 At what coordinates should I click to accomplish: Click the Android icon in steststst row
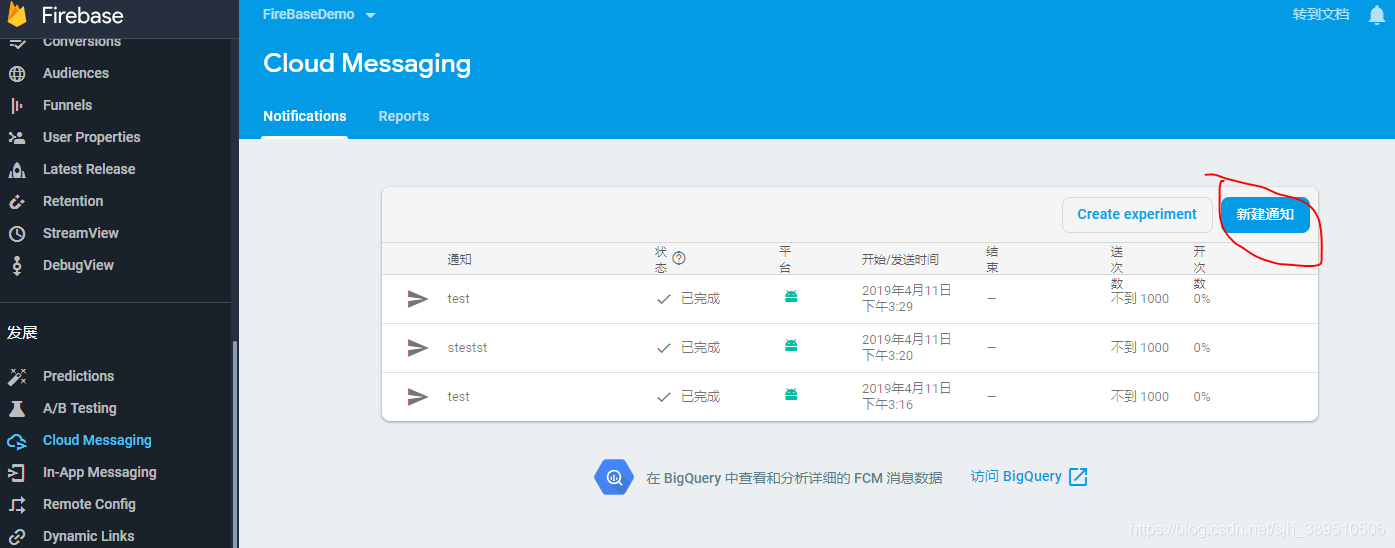point(791,346)
